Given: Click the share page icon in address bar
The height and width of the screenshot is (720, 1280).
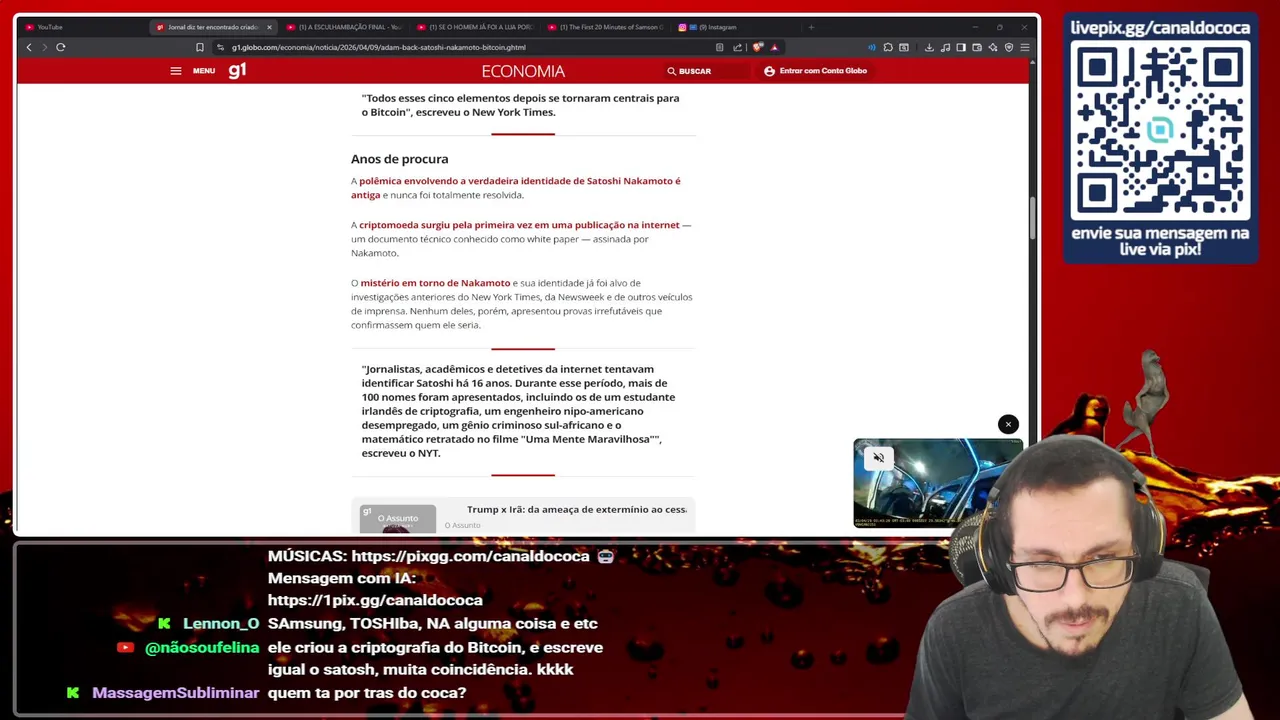Looking at the screenshot, I should [x=738, y=47].
